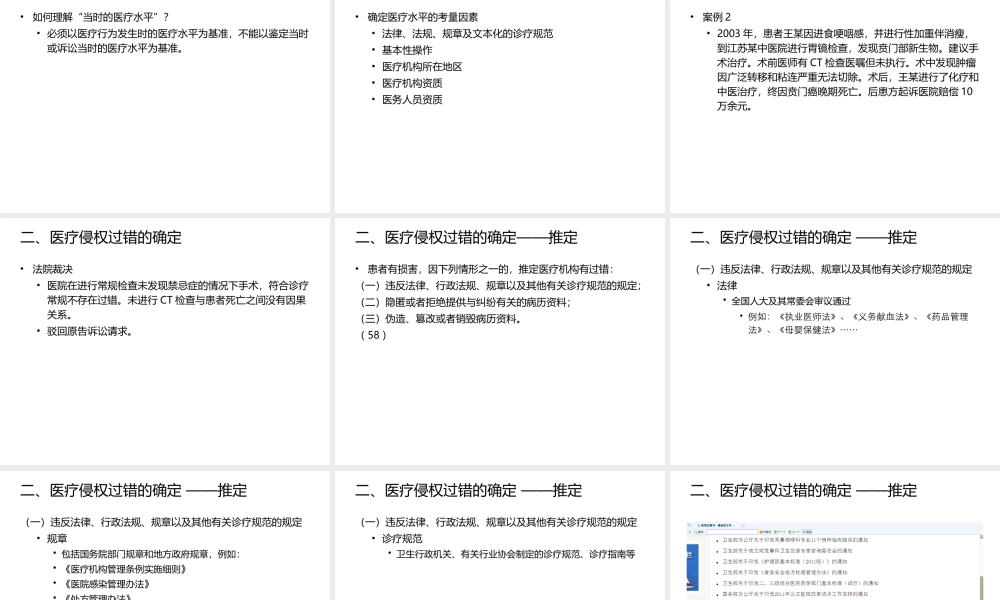Click the paragraph starting 必须以医疗行为发生时
This screenshot has height=600, width=1000.
(177, 41)
